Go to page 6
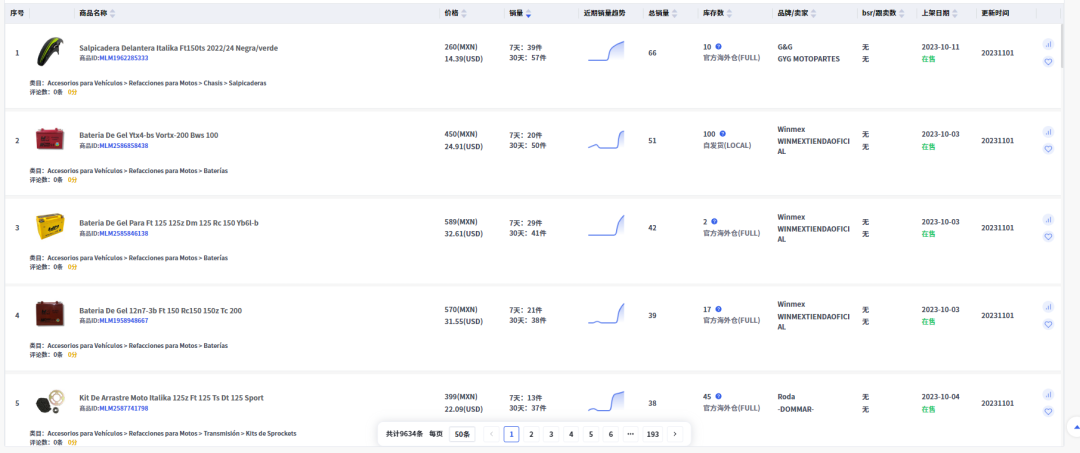 (x=611, y=434)
